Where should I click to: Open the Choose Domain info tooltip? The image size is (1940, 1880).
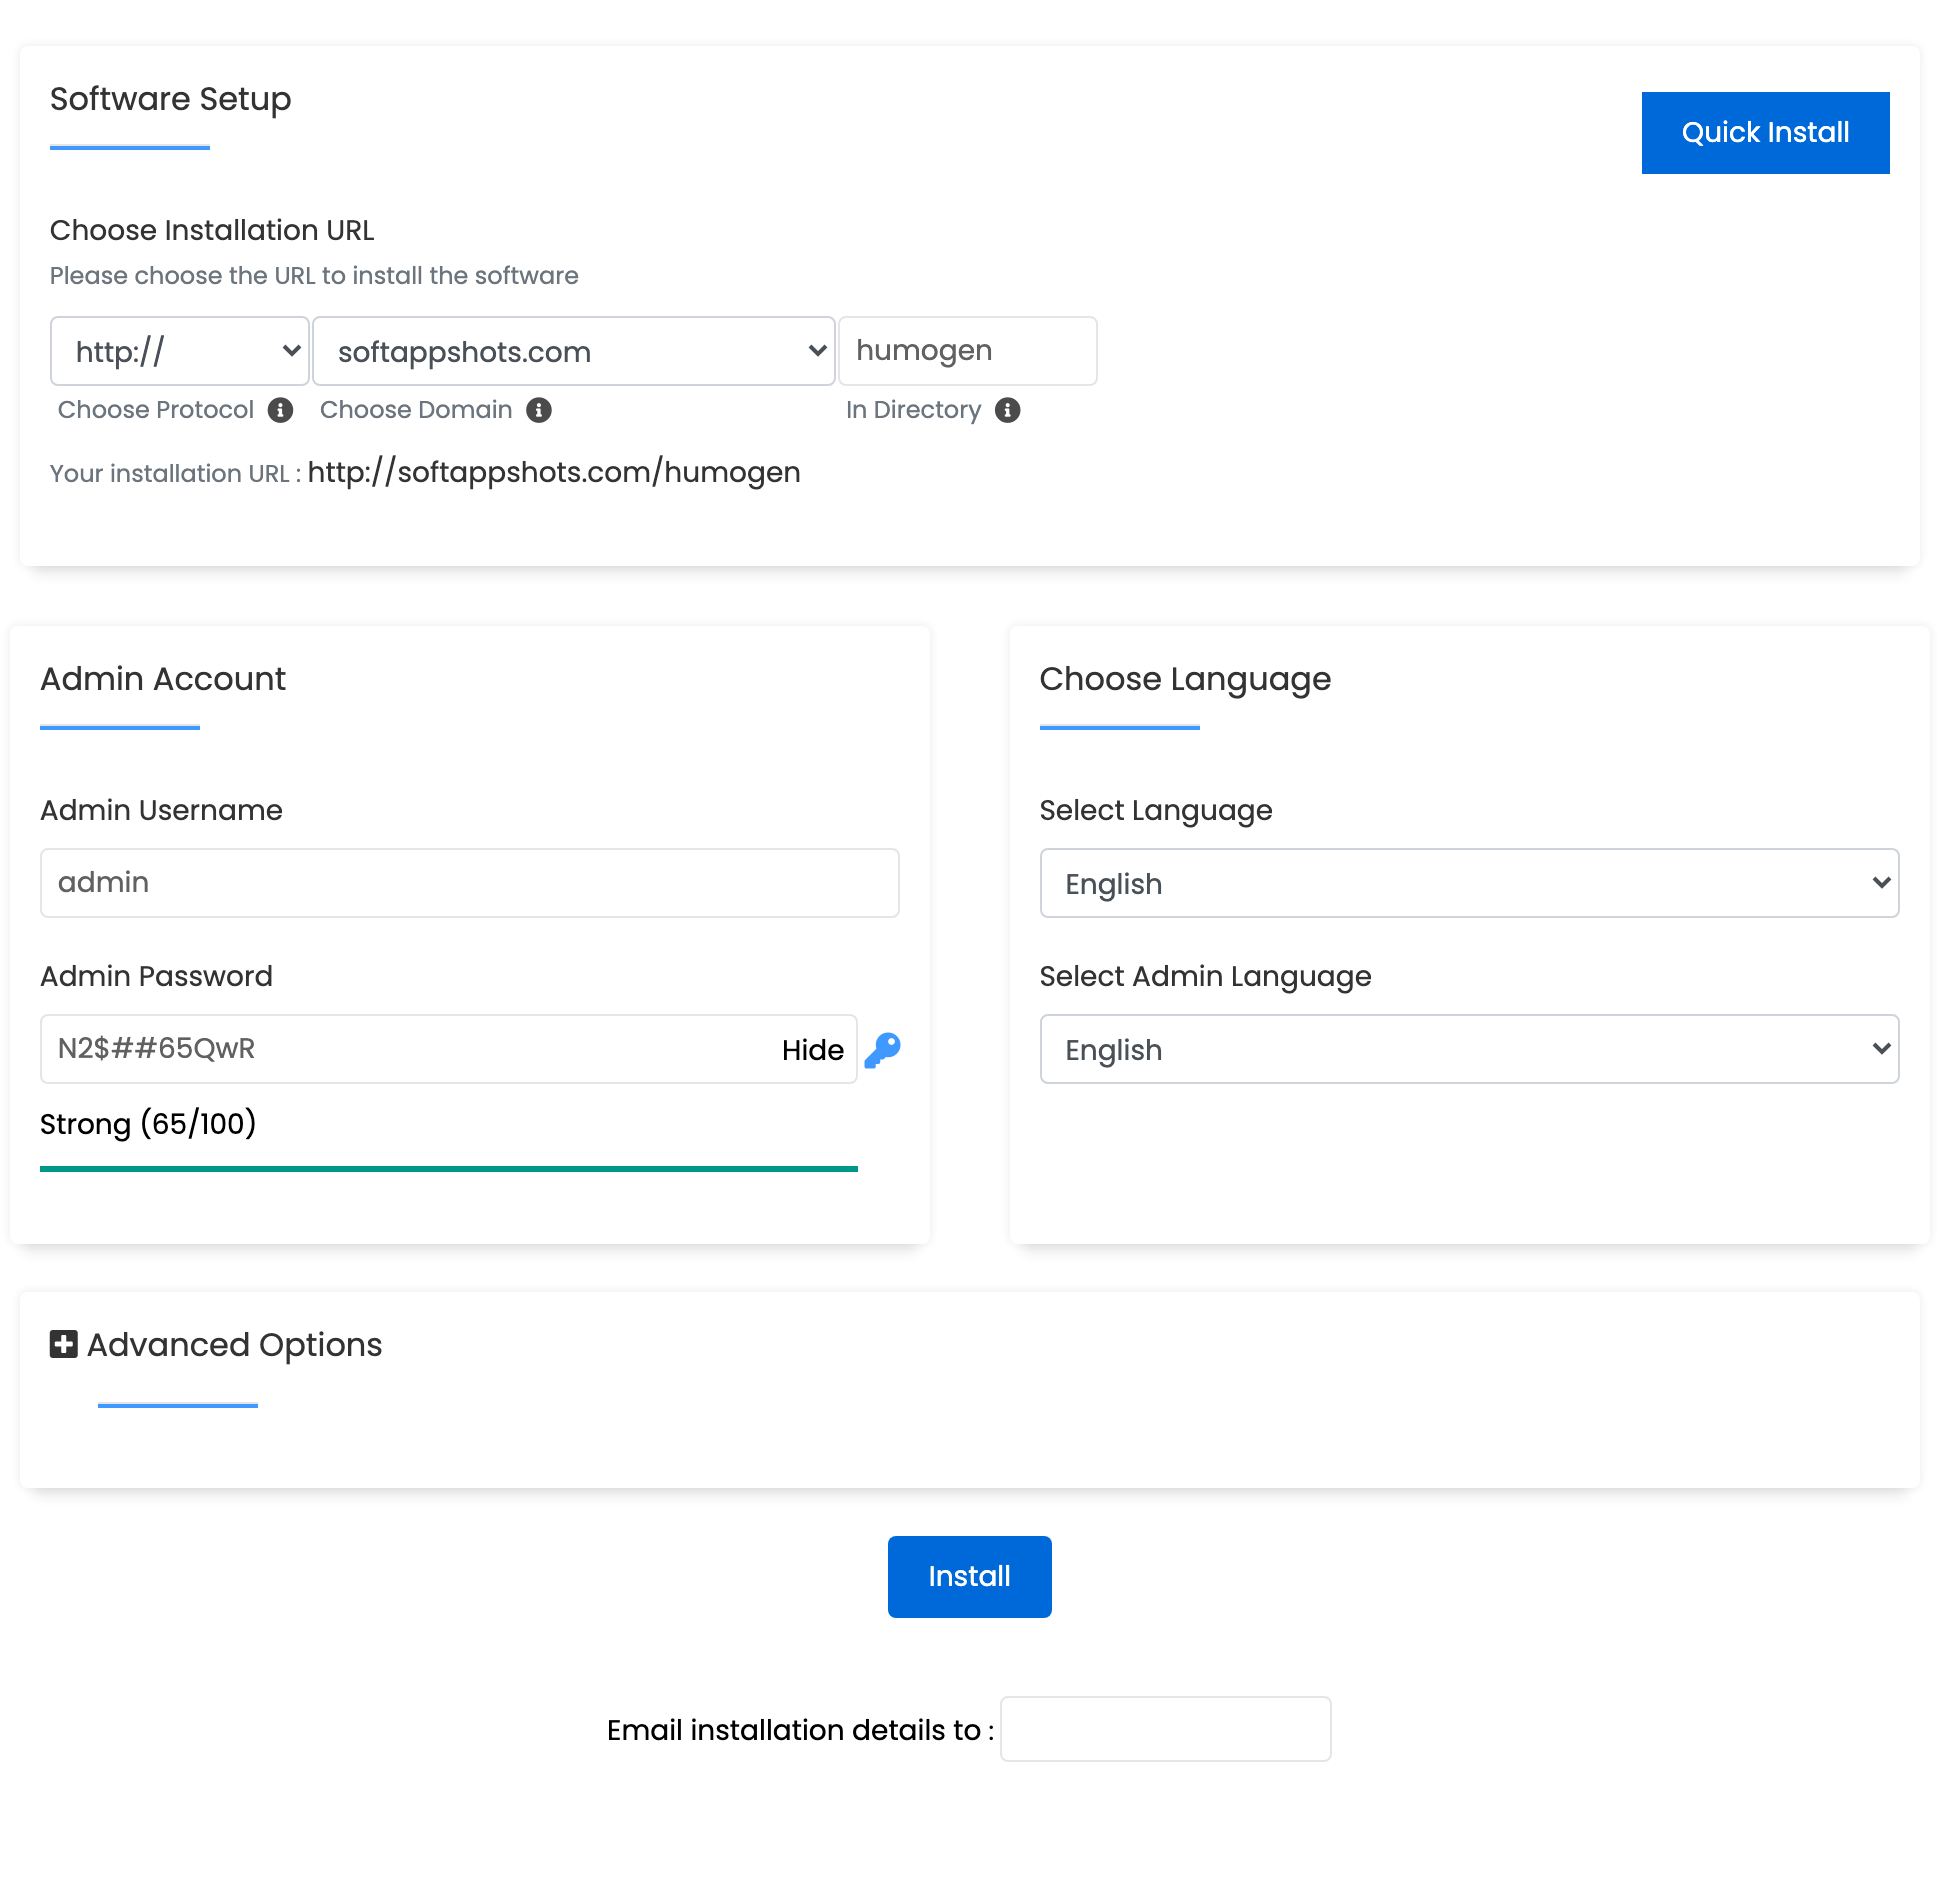(538, 410)
